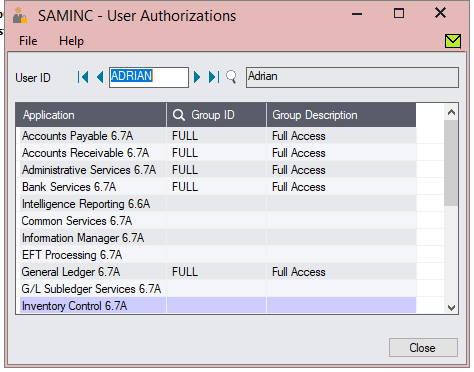Click empty Group ID cell for G/L Subledger Services
Image resolution: width=474 pixels, height=372 pixels.
217,289
